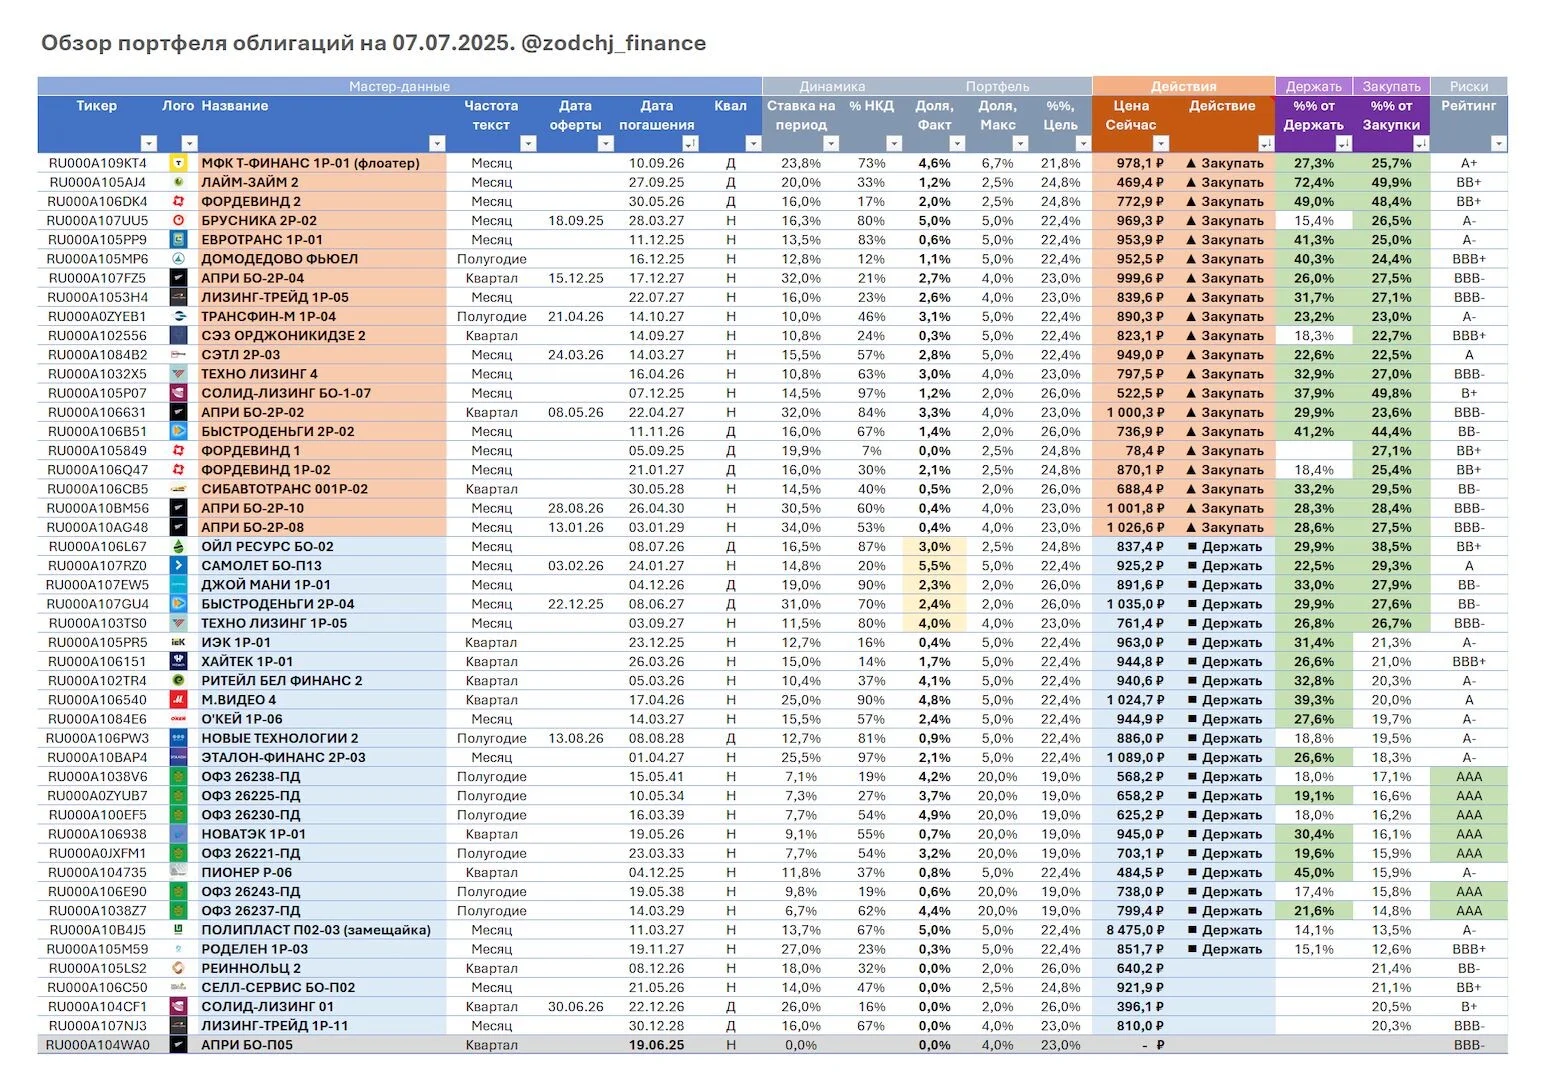This screenshot has height=1080, width=1545.
Task: Click the САМОЛЕТ БО-П13 blue logo icon
Action: tap(179, 566)
